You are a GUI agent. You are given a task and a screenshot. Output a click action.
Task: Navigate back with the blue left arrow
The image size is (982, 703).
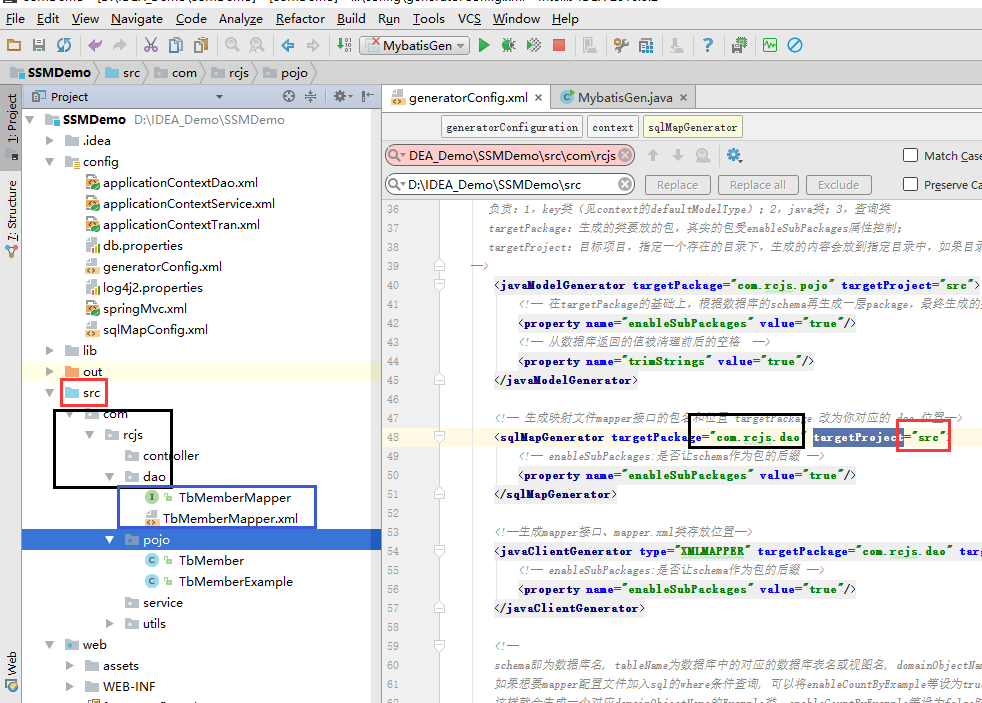tap(288, 45)
